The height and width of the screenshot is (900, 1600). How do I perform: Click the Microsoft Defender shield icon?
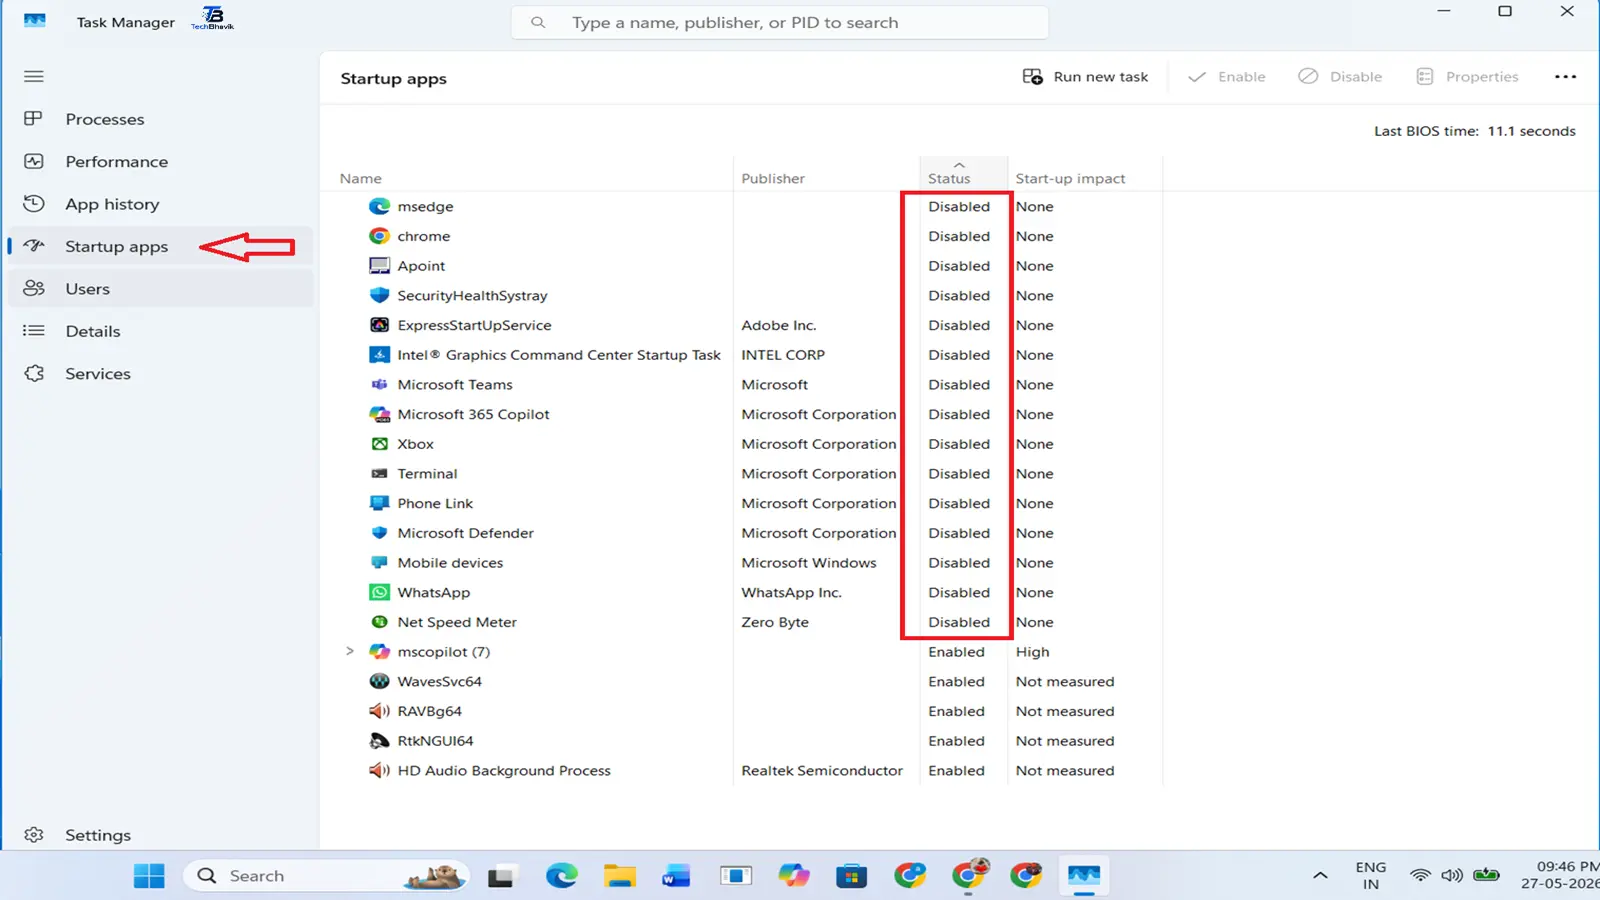click(x=379, y=533)
